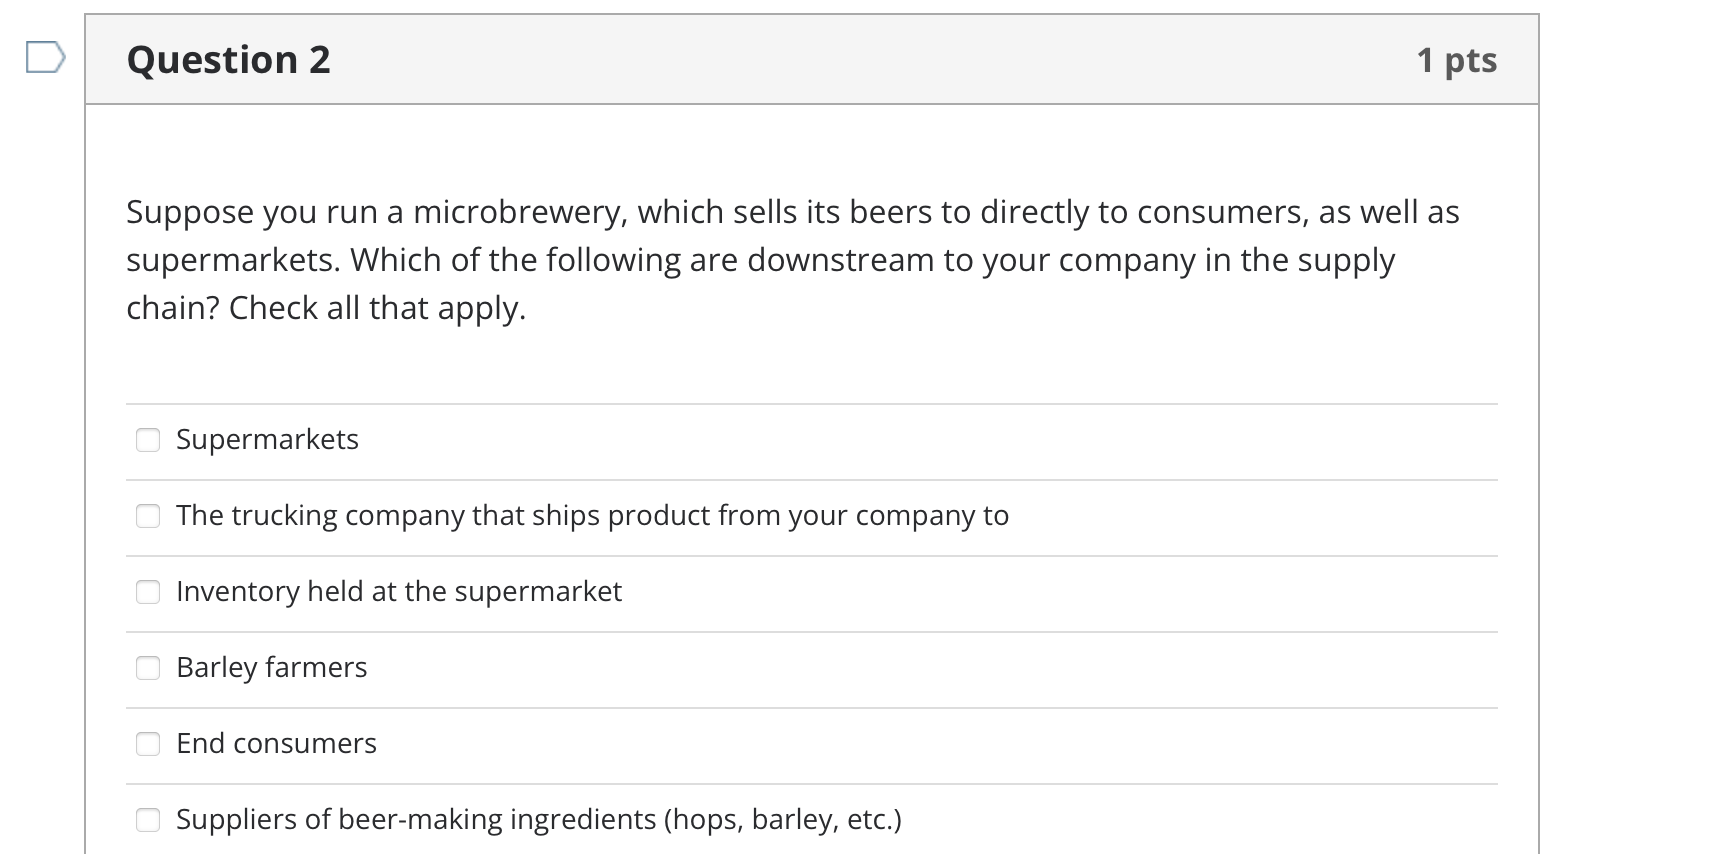The width and height of the screenshot is (1724, 854).
Task: Check the Barley farmers checkbox
Action: 147,667
